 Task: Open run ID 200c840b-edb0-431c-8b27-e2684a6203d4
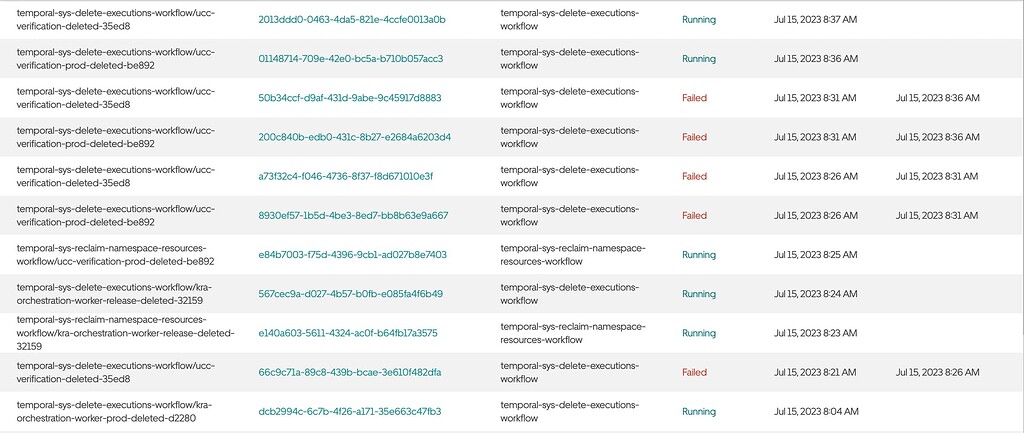click(x=355, y=137)
